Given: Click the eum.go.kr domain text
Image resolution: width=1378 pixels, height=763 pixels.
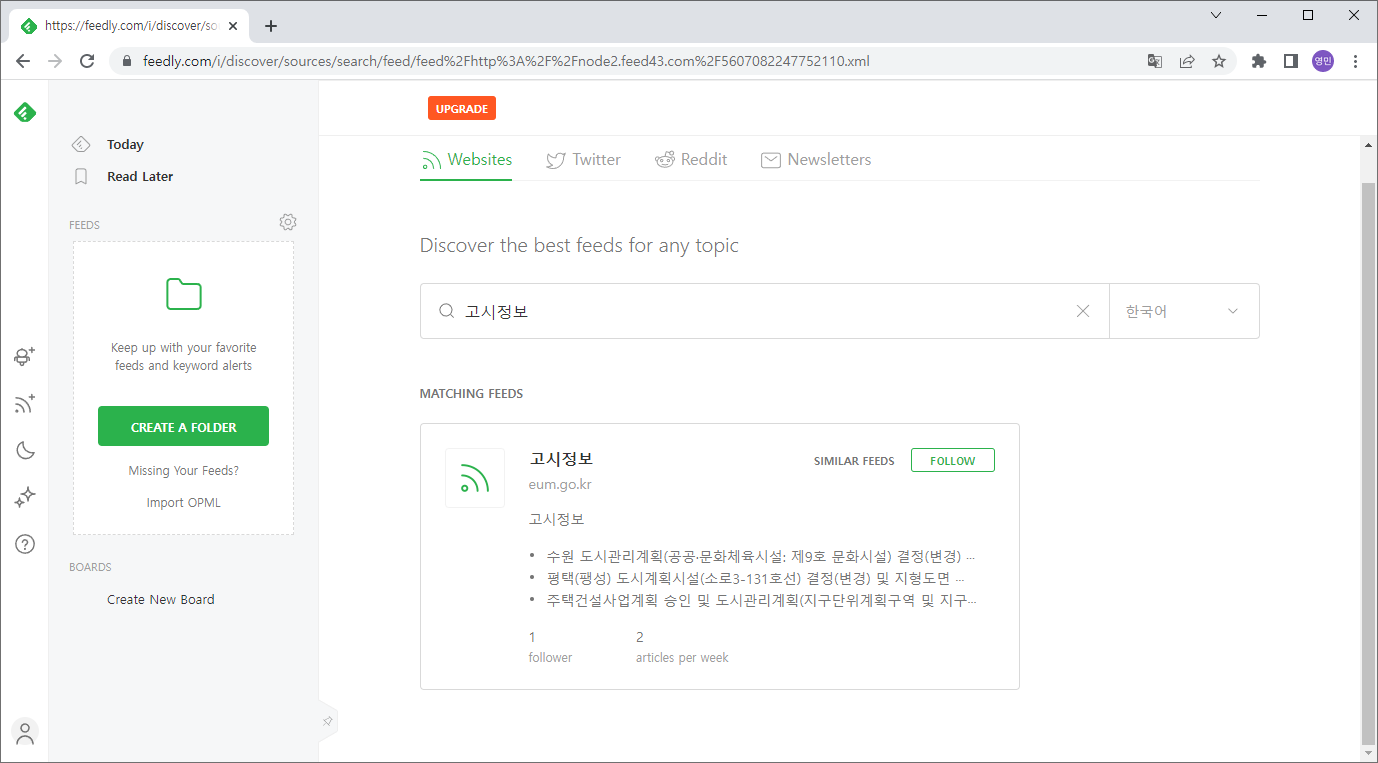Looking at the screenshot, I should (560, 484).
